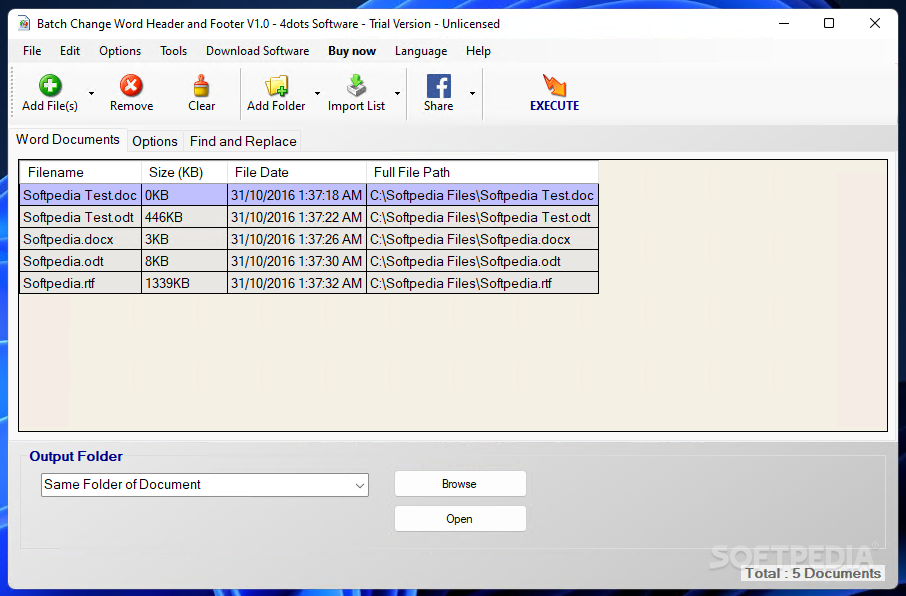Select the Softpedia.rtf filename cell

(x=80, y=283)
